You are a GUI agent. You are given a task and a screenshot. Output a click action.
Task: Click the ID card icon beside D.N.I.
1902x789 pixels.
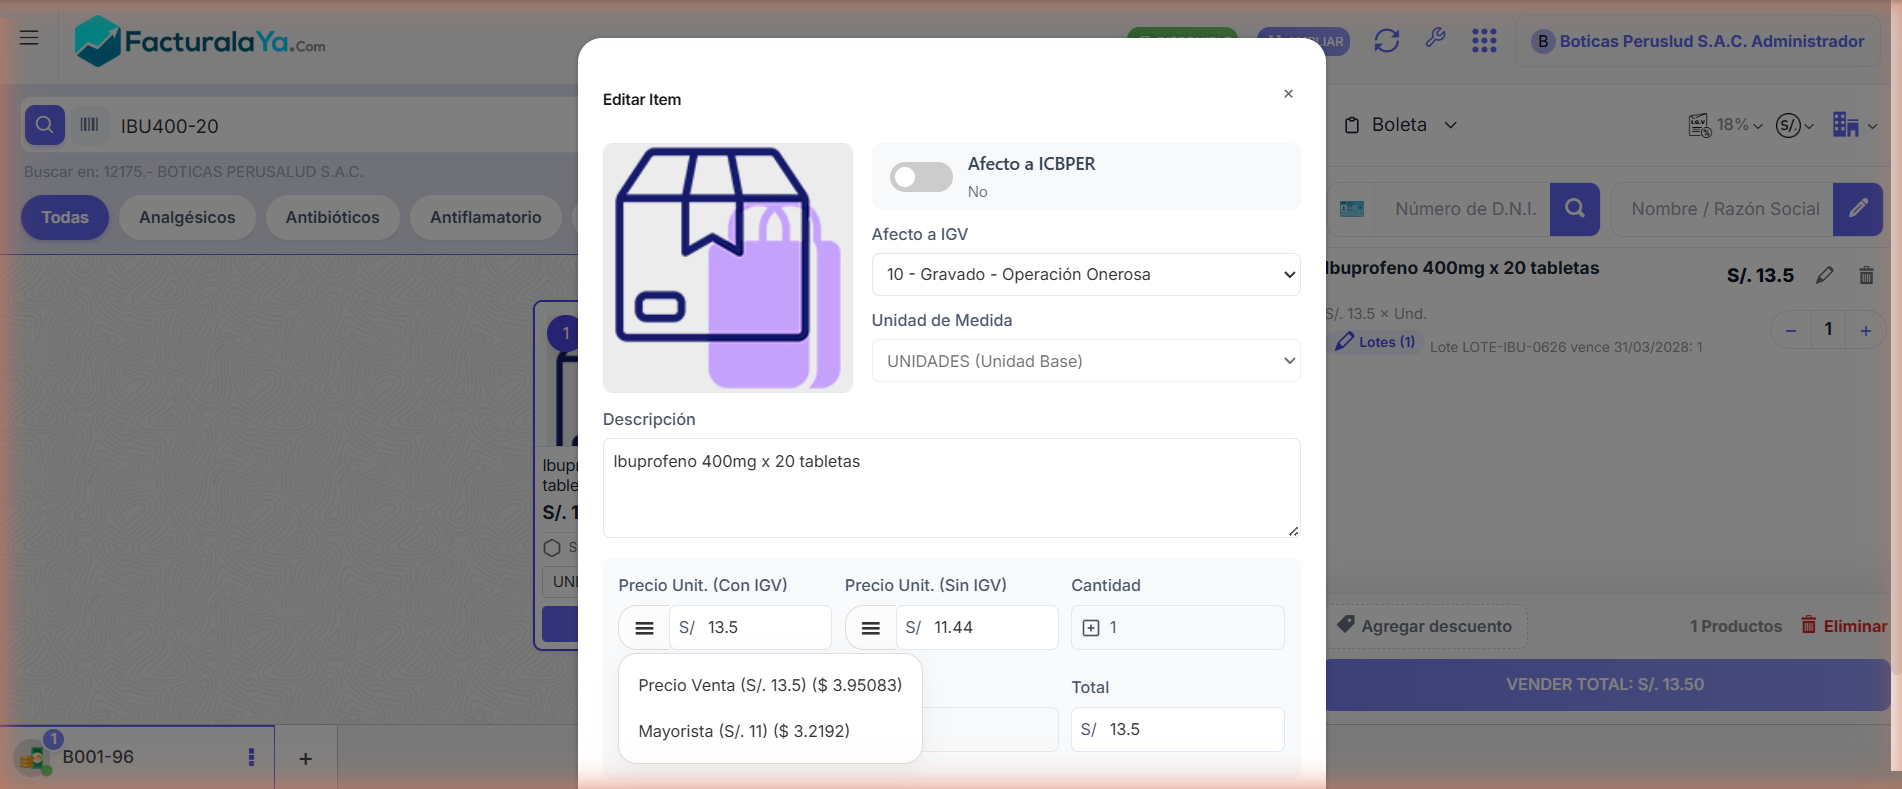click(x=1352, y=209)
